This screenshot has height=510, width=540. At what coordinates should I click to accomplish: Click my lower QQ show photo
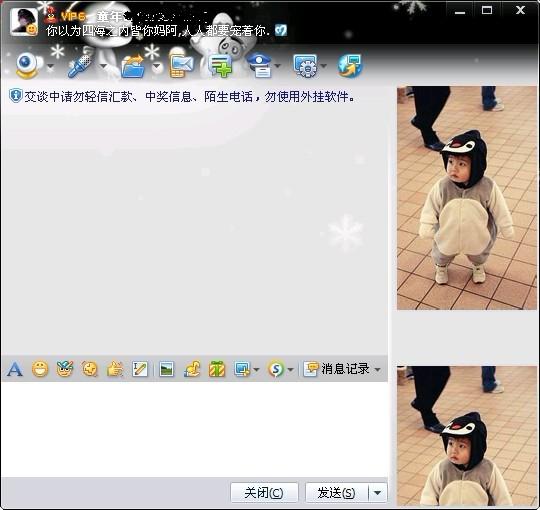click(467, 436)
